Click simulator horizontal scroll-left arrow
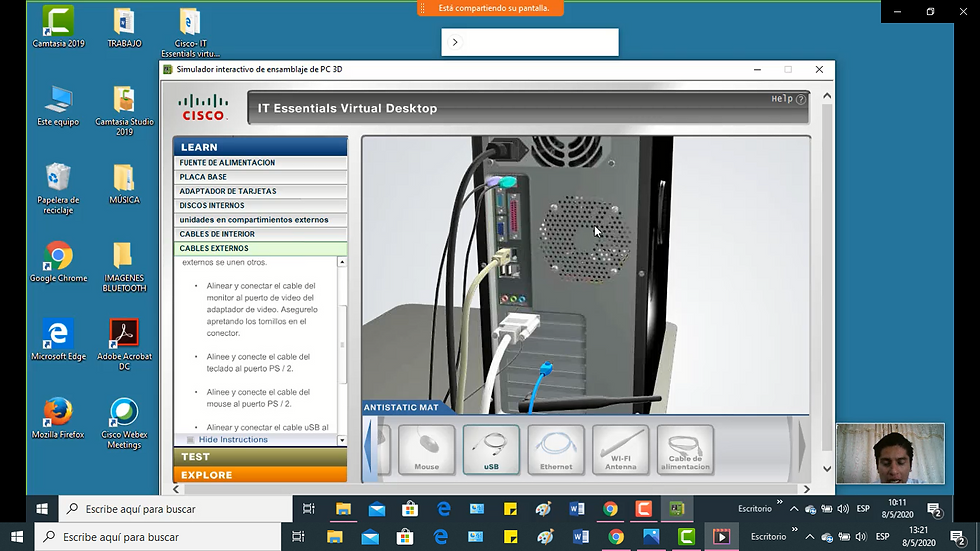 click(176, 489)
